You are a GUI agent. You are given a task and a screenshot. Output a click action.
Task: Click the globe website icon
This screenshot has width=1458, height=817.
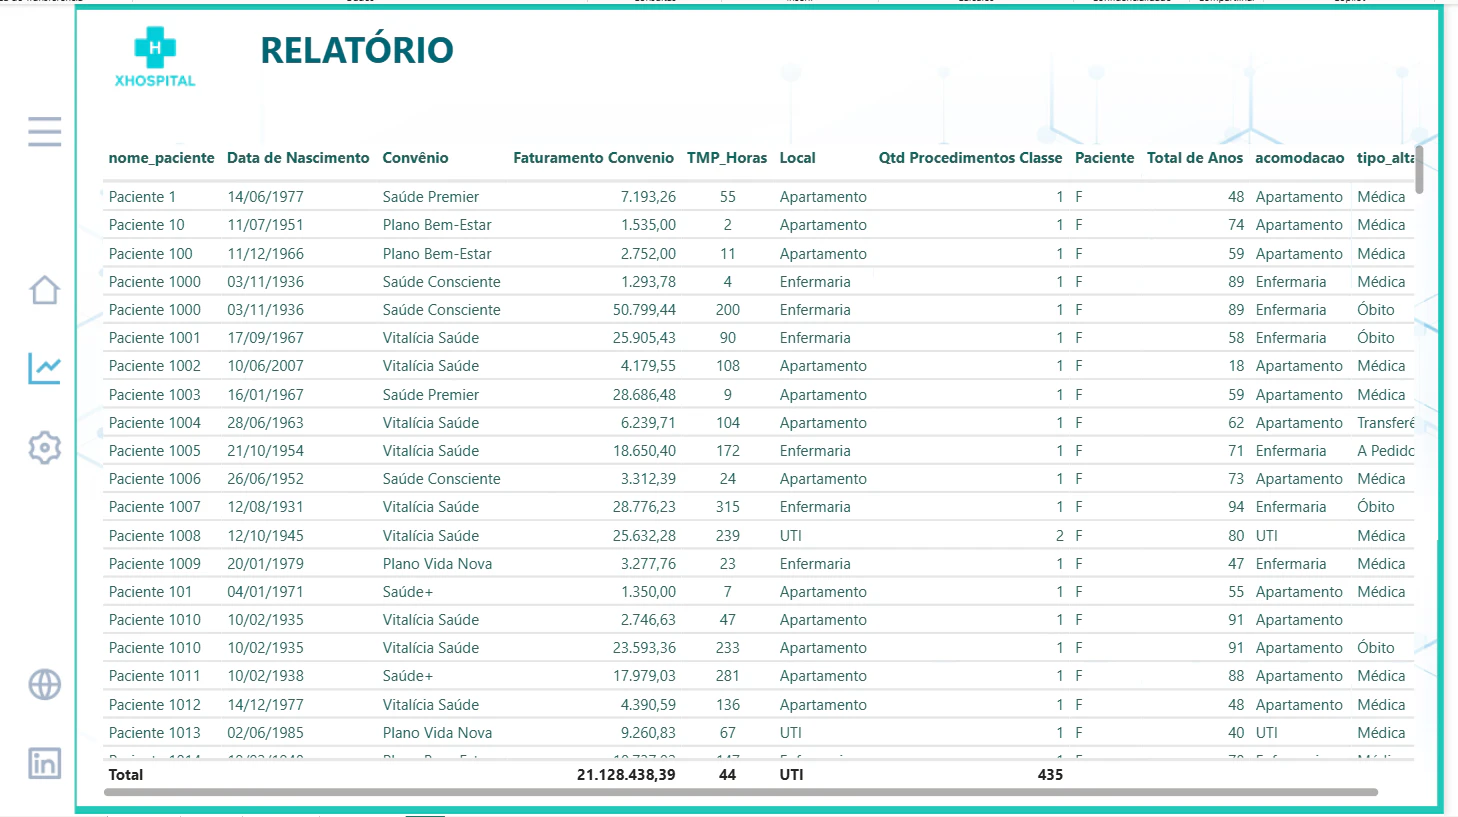pos(44,685)
